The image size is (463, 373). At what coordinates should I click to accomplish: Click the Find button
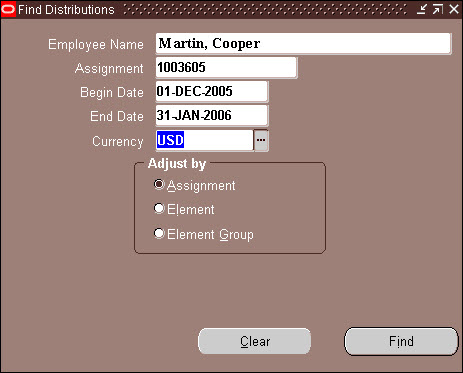(x=401, y=341)
